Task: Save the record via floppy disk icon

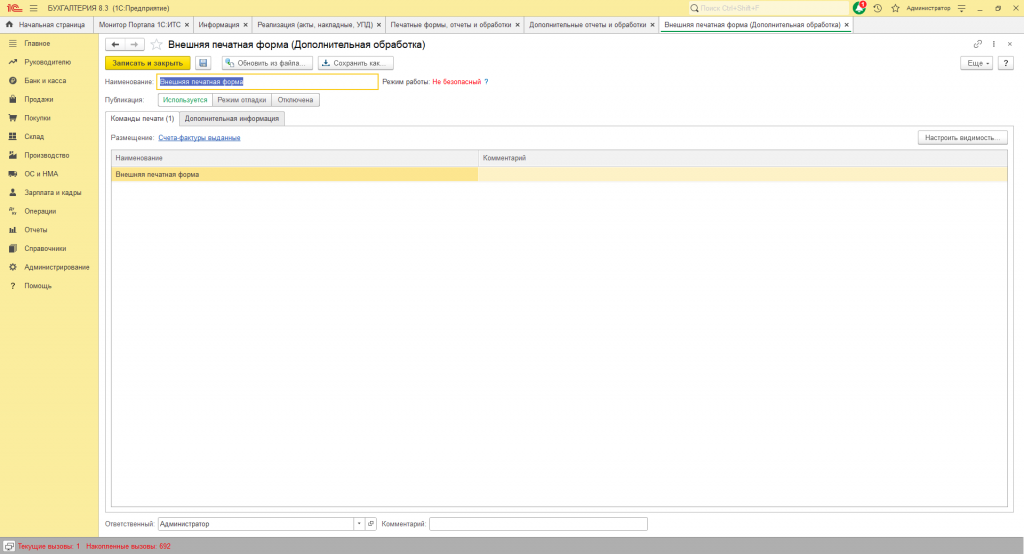Action: (x=203, y=63)
